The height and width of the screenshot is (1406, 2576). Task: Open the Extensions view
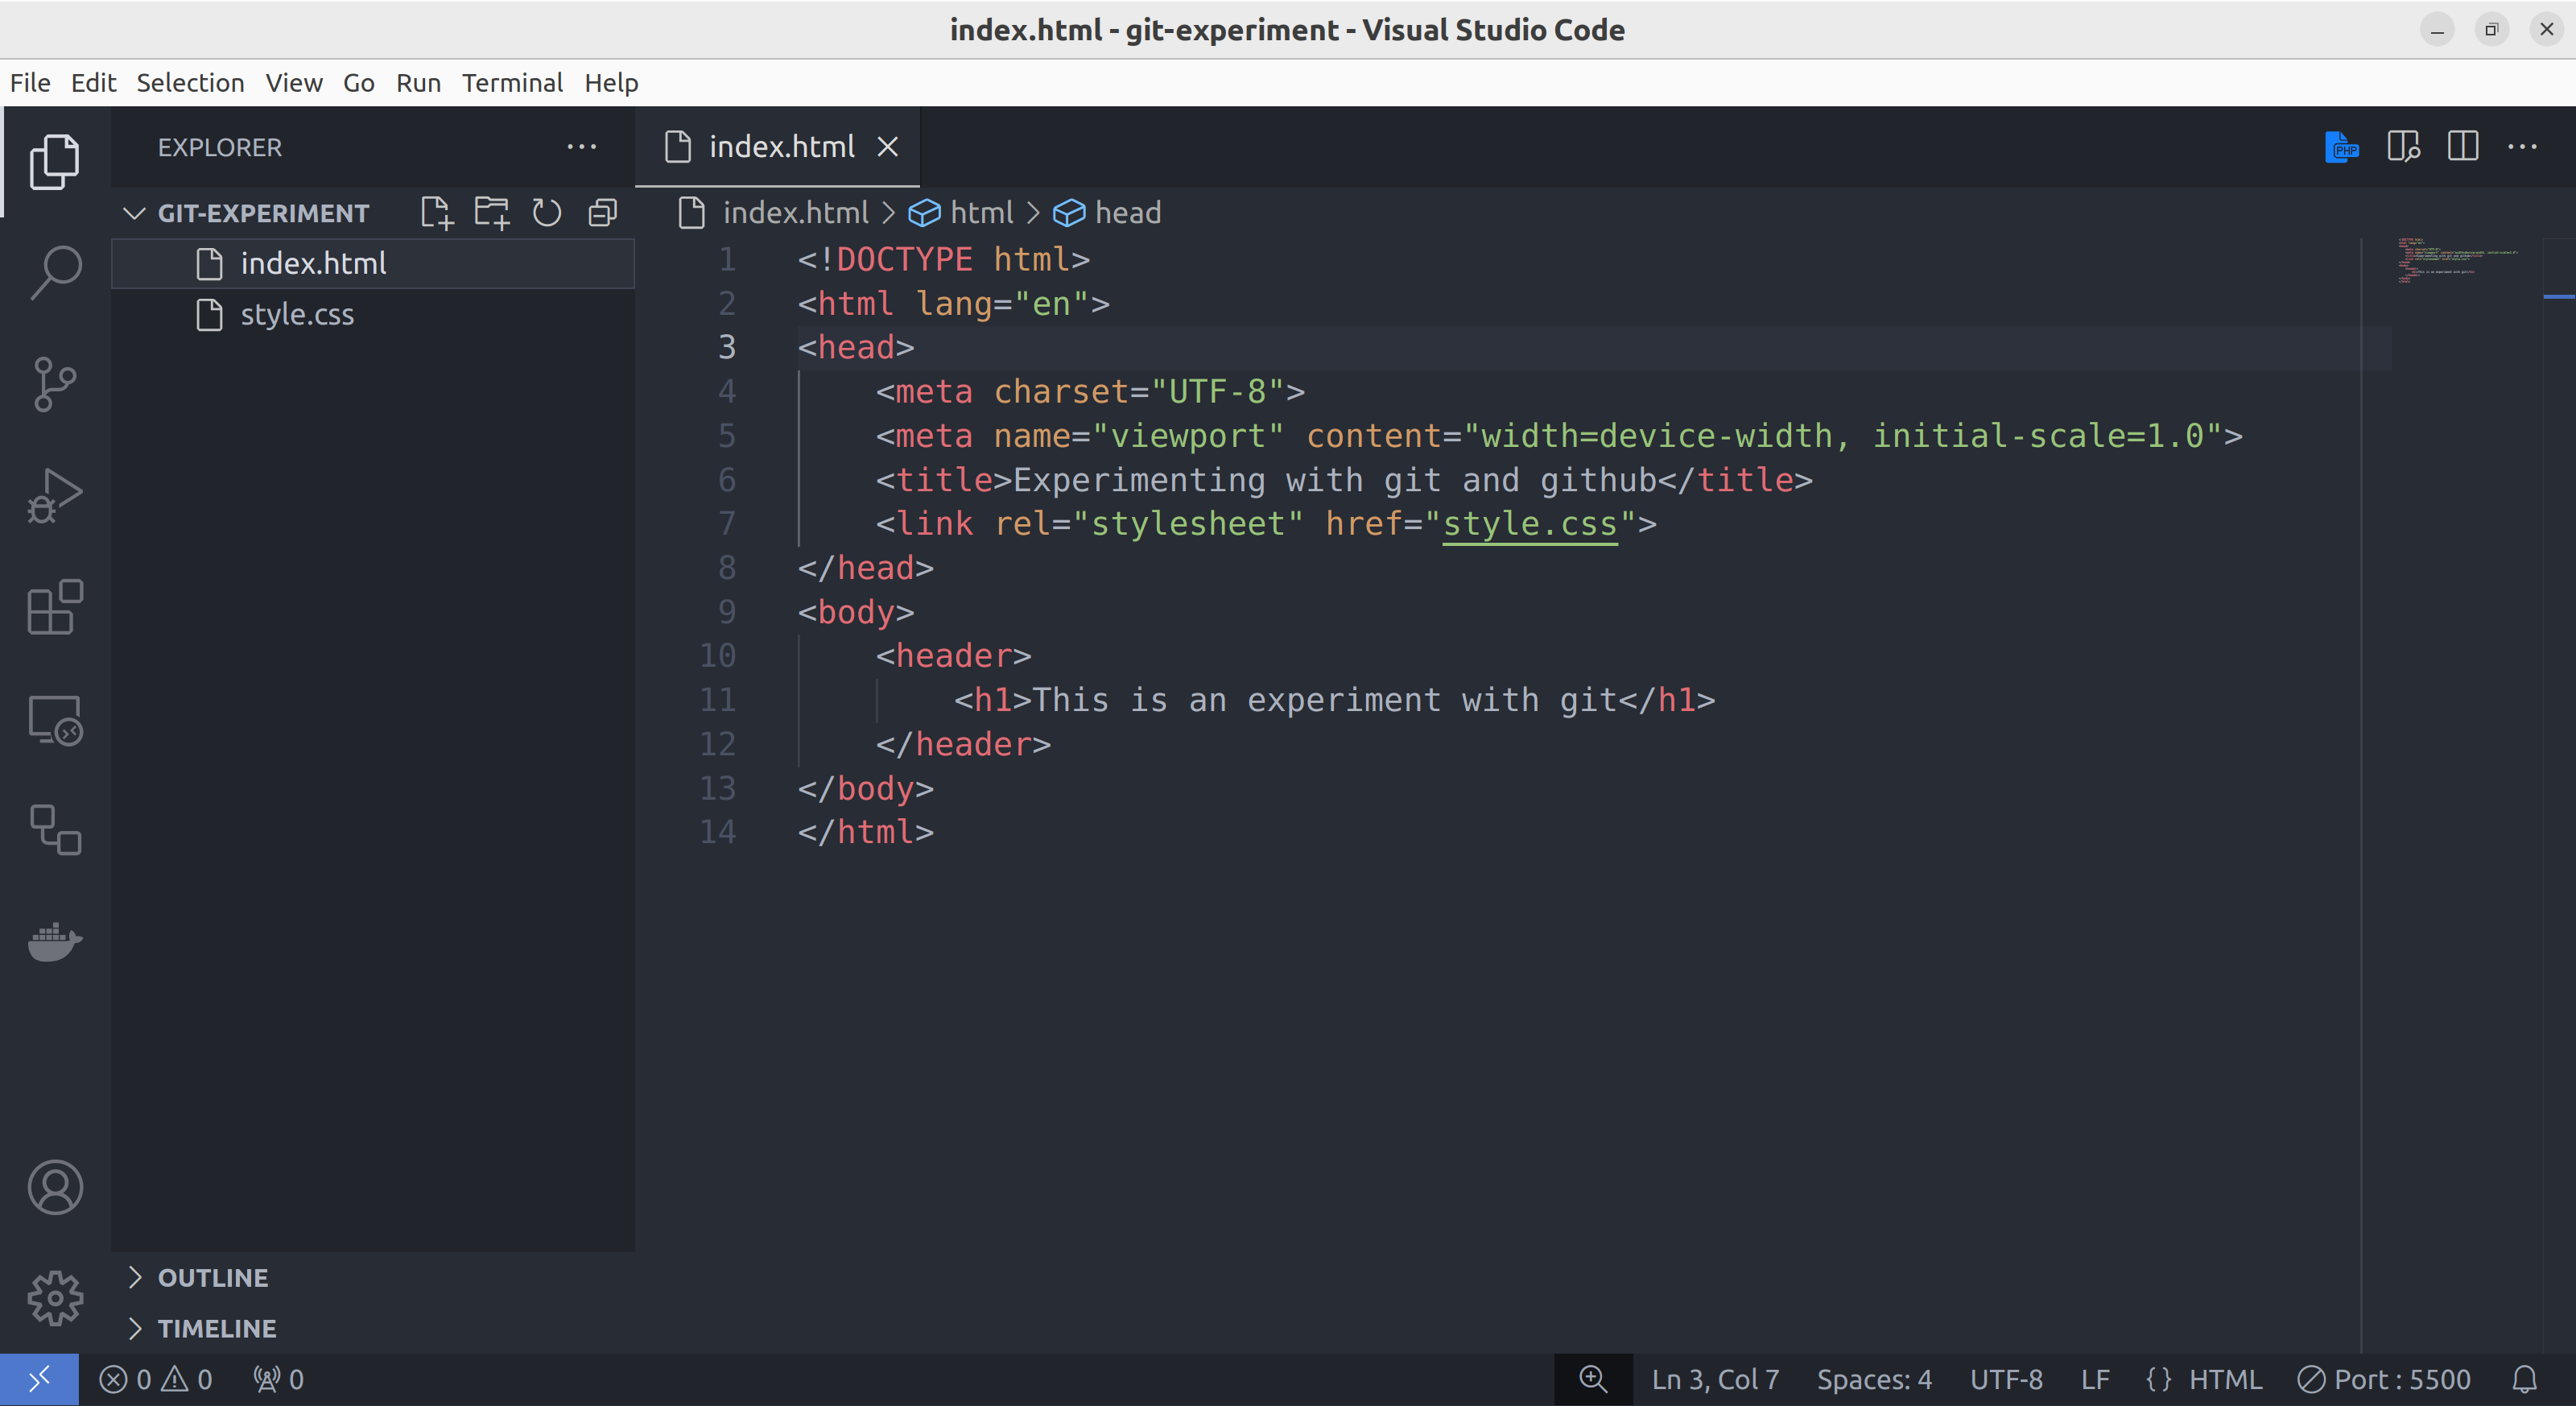point(54,607)
